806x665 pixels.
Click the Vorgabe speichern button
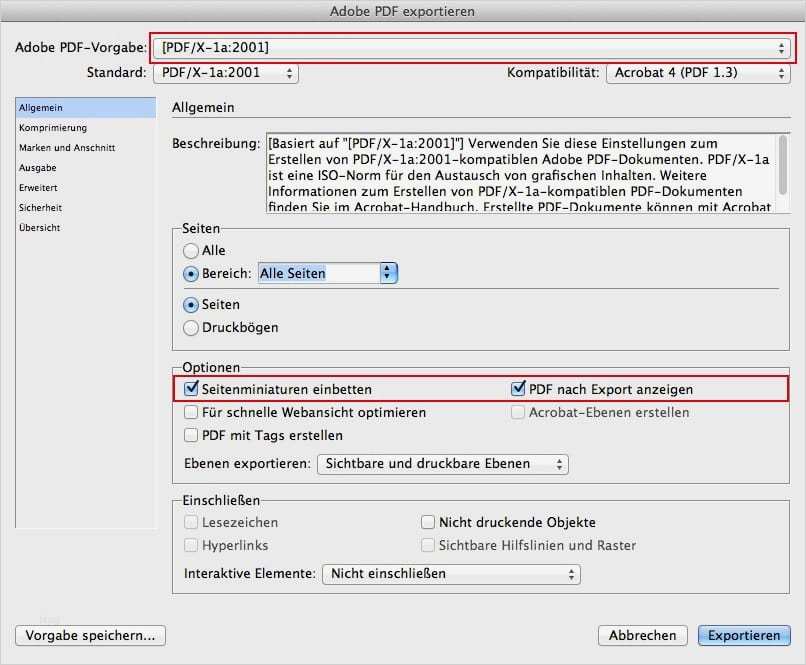90,636
